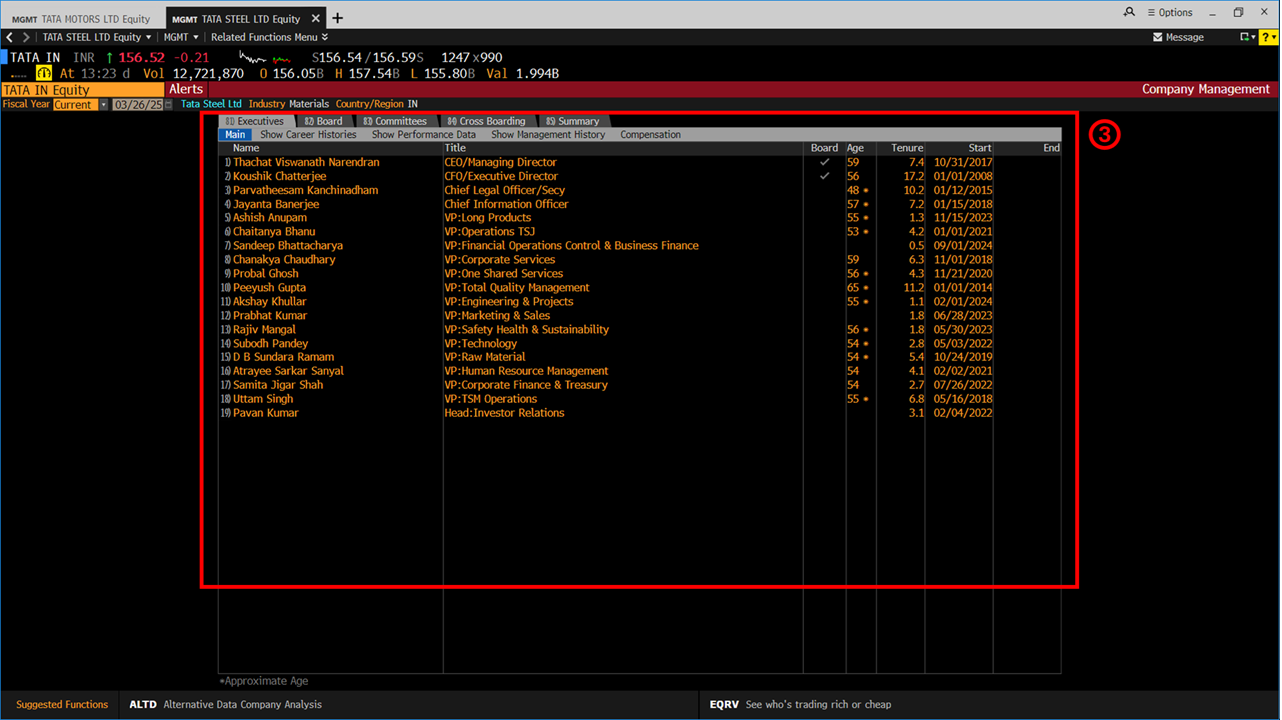Select Rajiv Mangal
Viewport: 1282px width, 720px height.
coord(264,330)
